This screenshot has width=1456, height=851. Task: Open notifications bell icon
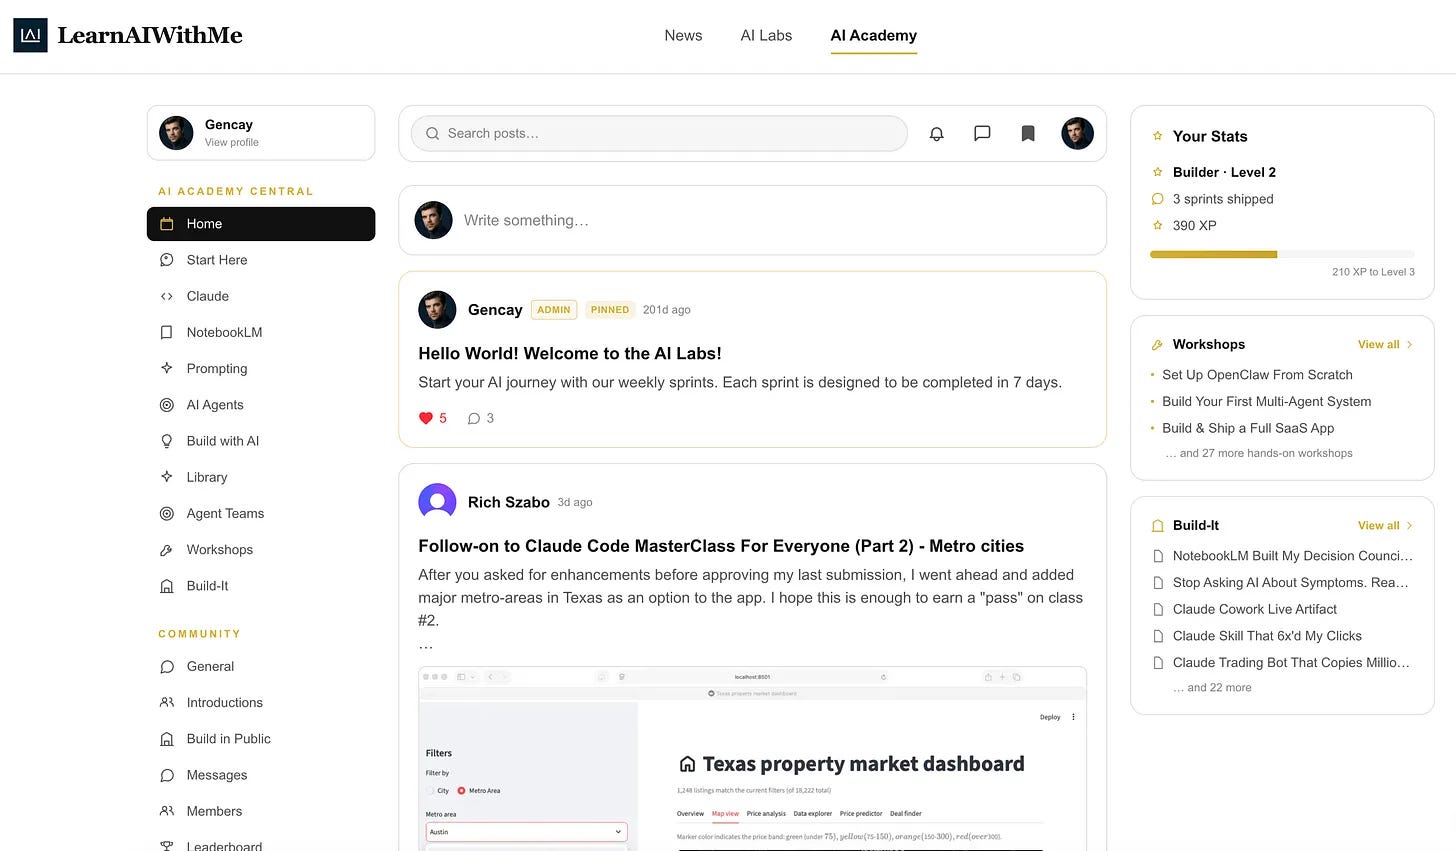937,133
